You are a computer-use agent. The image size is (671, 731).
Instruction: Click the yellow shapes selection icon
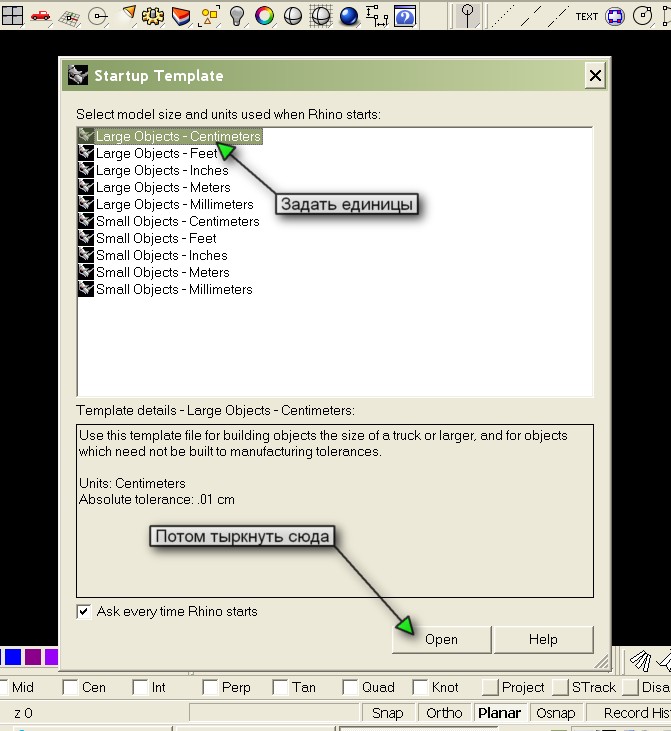click(209, 16)
